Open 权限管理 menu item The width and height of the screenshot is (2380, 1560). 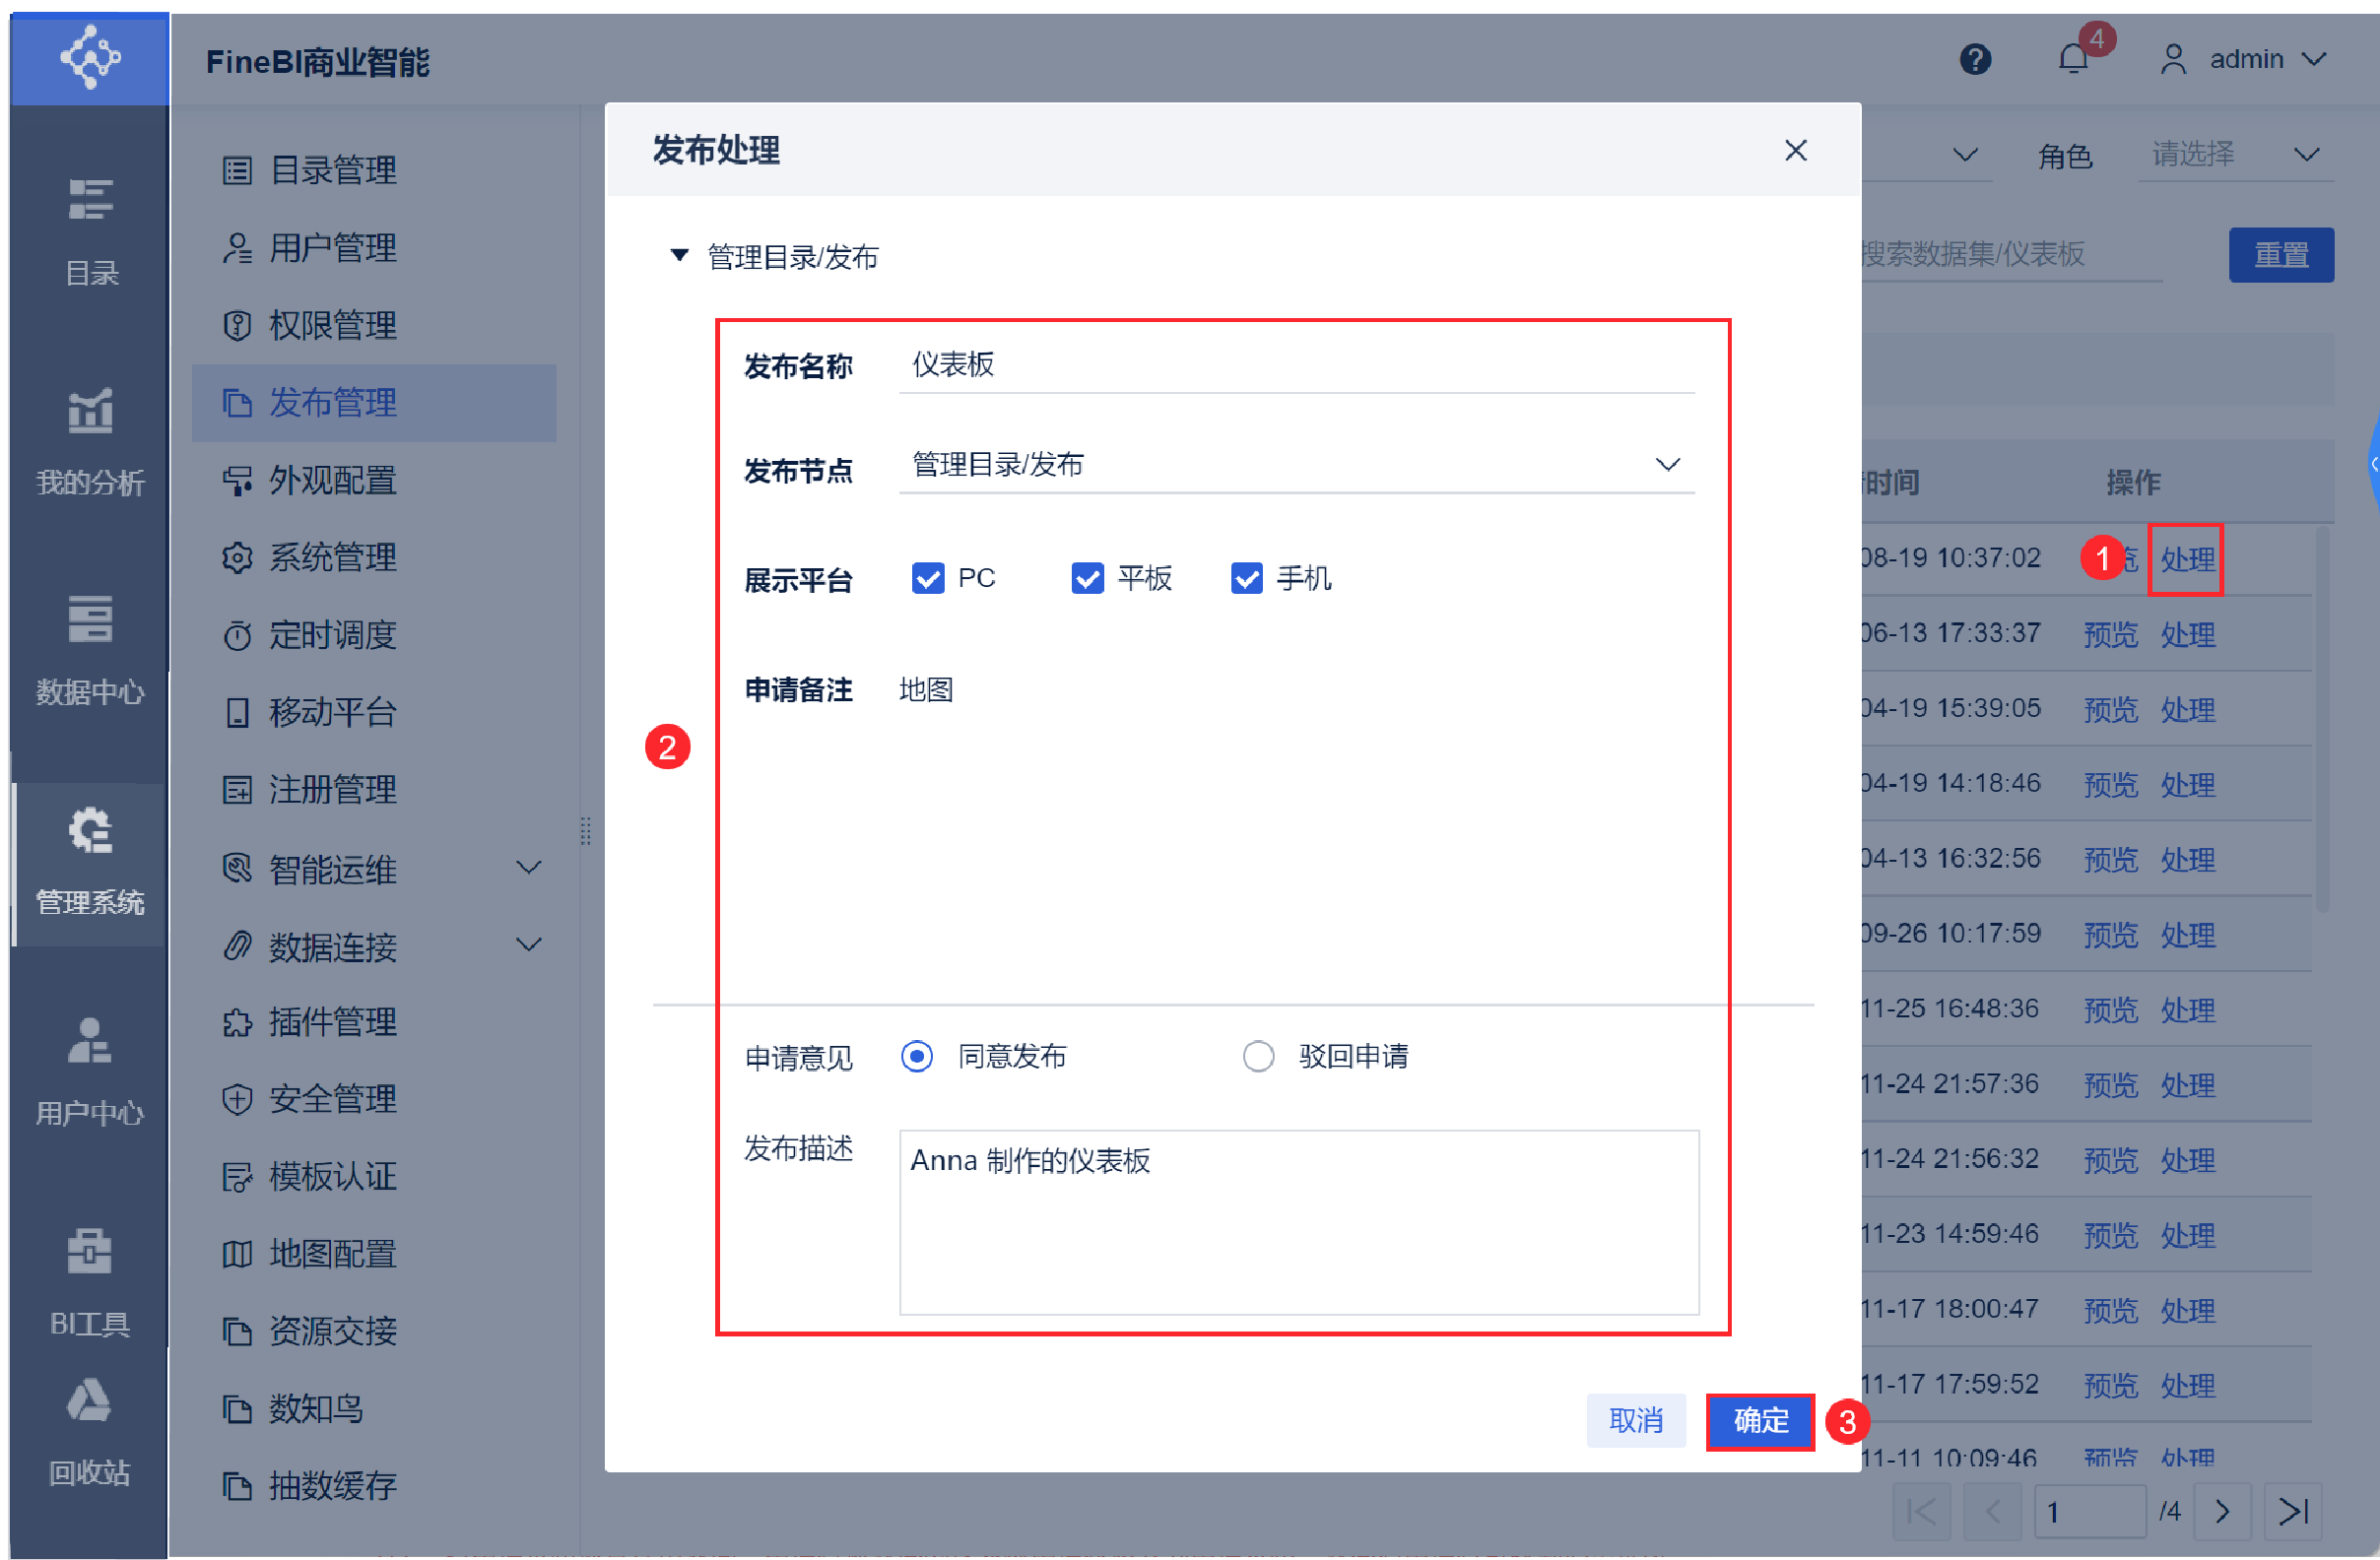coord(332,325)
